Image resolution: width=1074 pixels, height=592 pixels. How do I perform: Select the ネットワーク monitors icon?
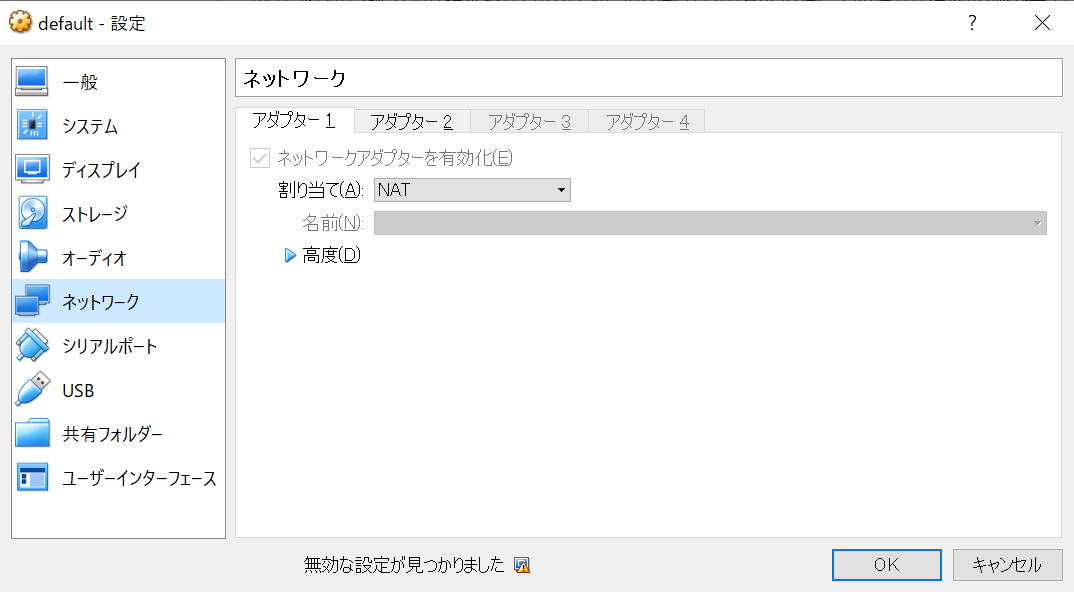32,301
